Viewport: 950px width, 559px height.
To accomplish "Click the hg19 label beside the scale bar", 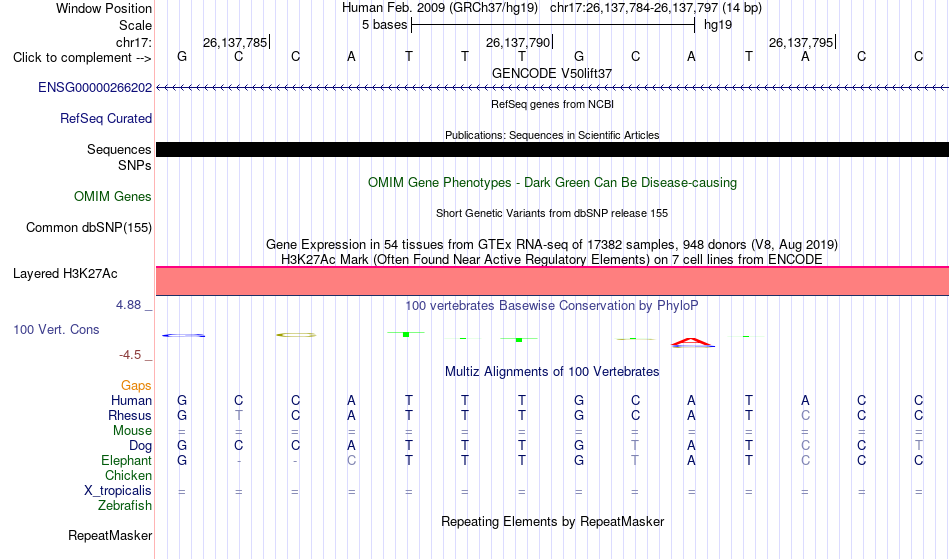I will [x=718, y=25].
